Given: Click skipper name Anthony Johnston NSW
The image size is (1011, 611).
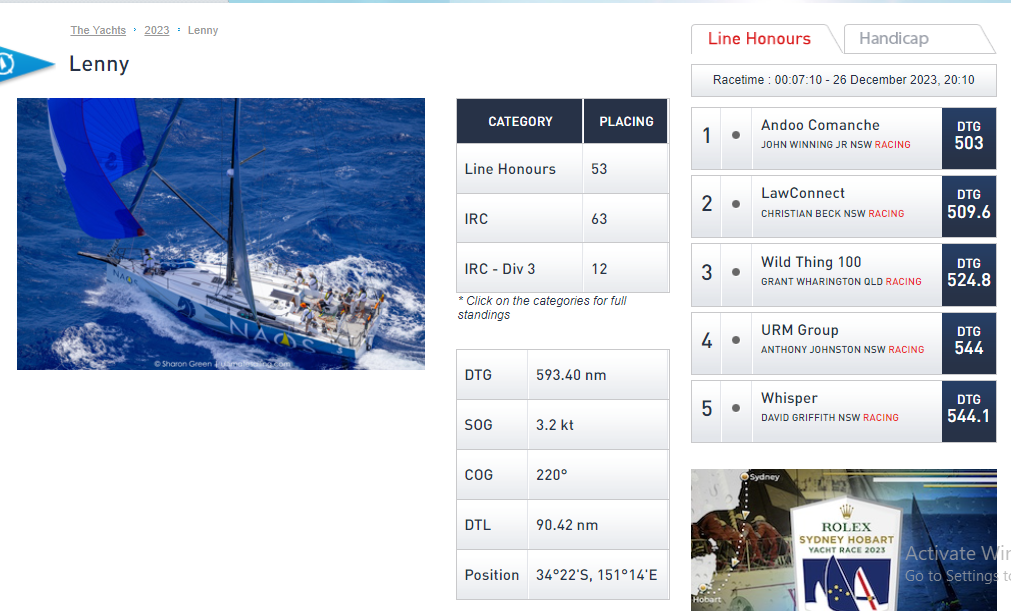Looking at the screenshot, I should [823, 349].
